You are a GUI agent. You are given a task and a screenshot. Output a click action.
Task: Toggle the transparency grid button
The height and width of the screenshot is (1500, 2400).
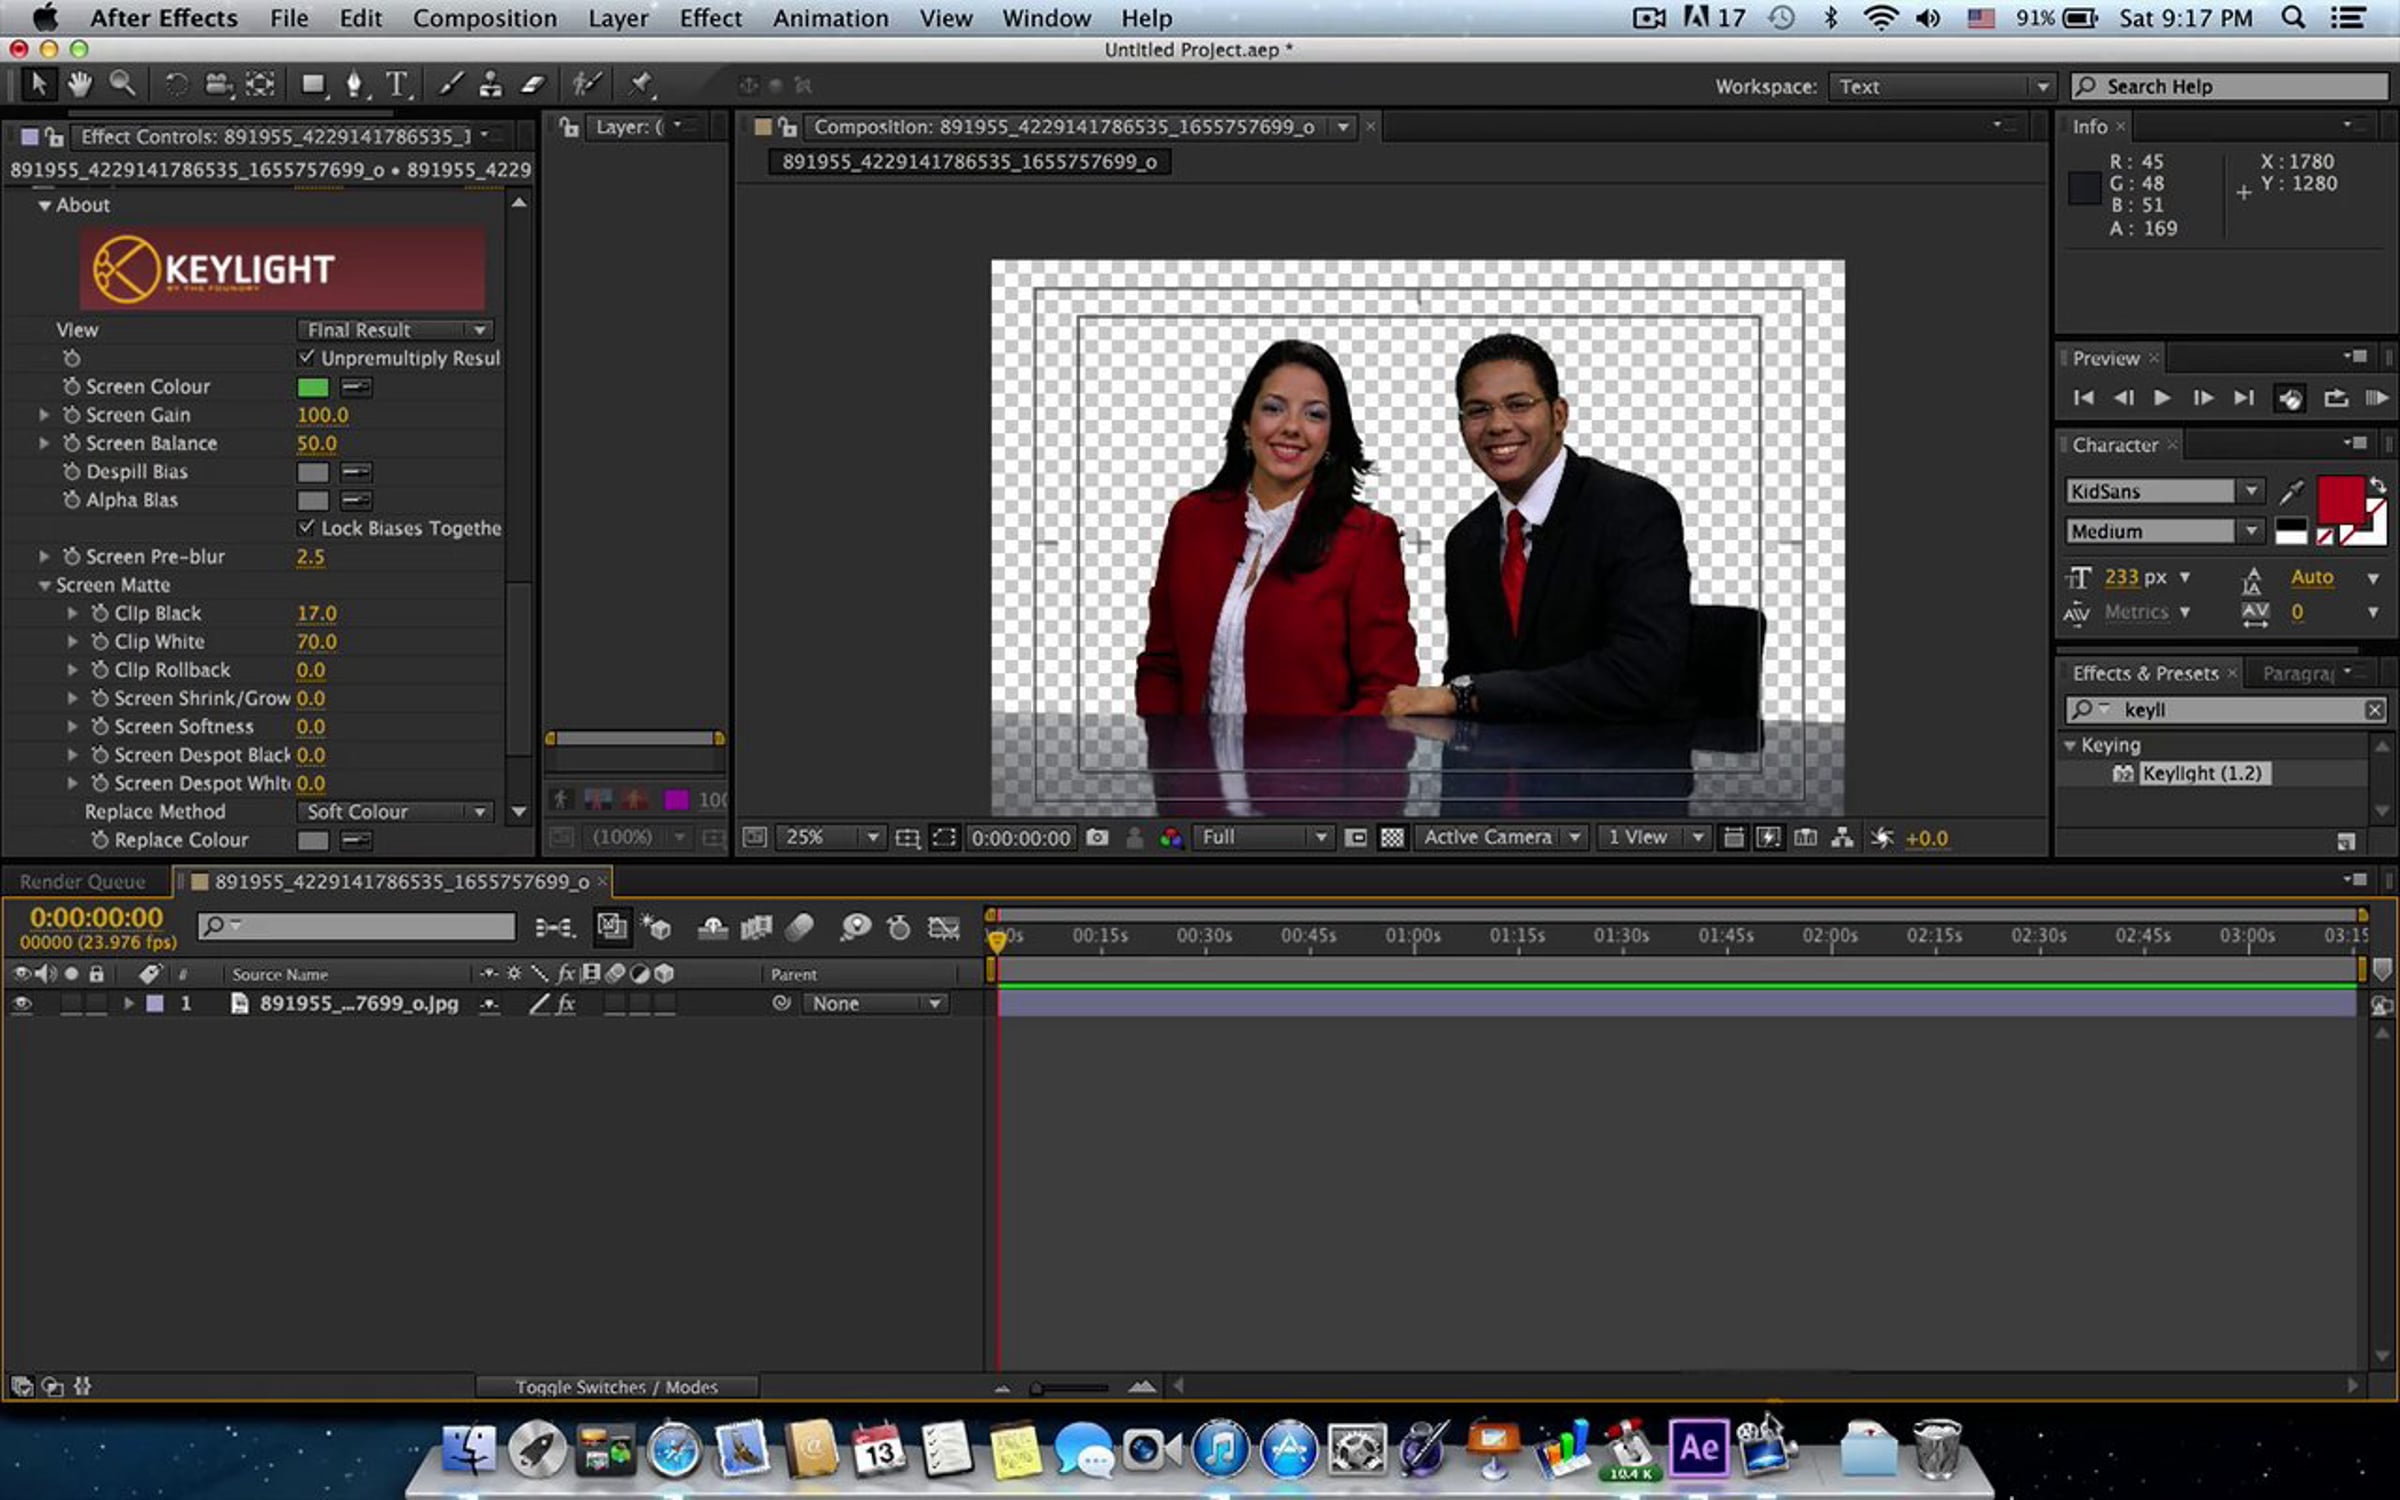tap(1392, 838)
